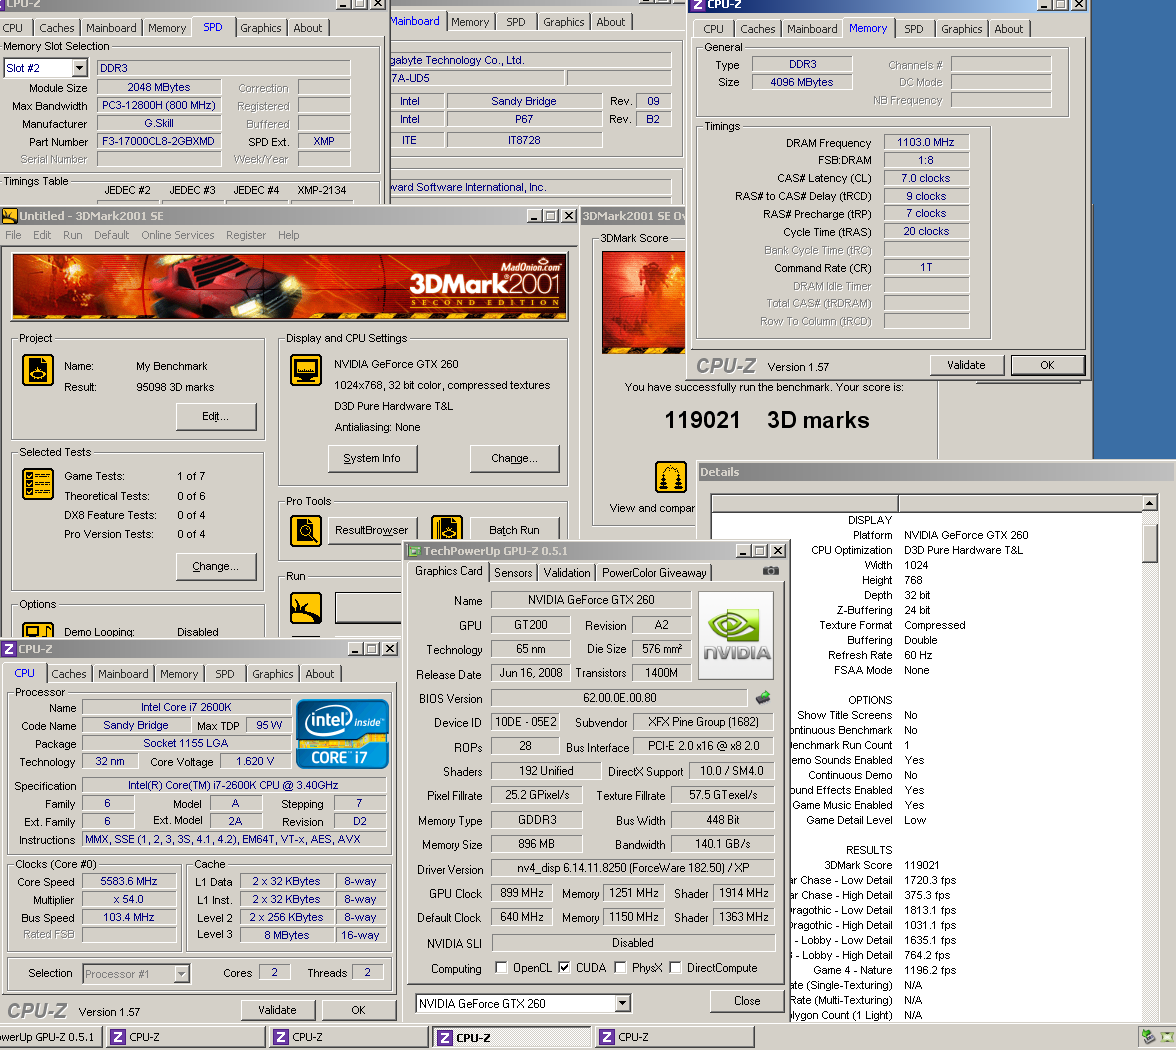Click the Details list vertical scrollbar thumb
This screenshot has height=1050, width=1176.
(x=1150, y=542)
